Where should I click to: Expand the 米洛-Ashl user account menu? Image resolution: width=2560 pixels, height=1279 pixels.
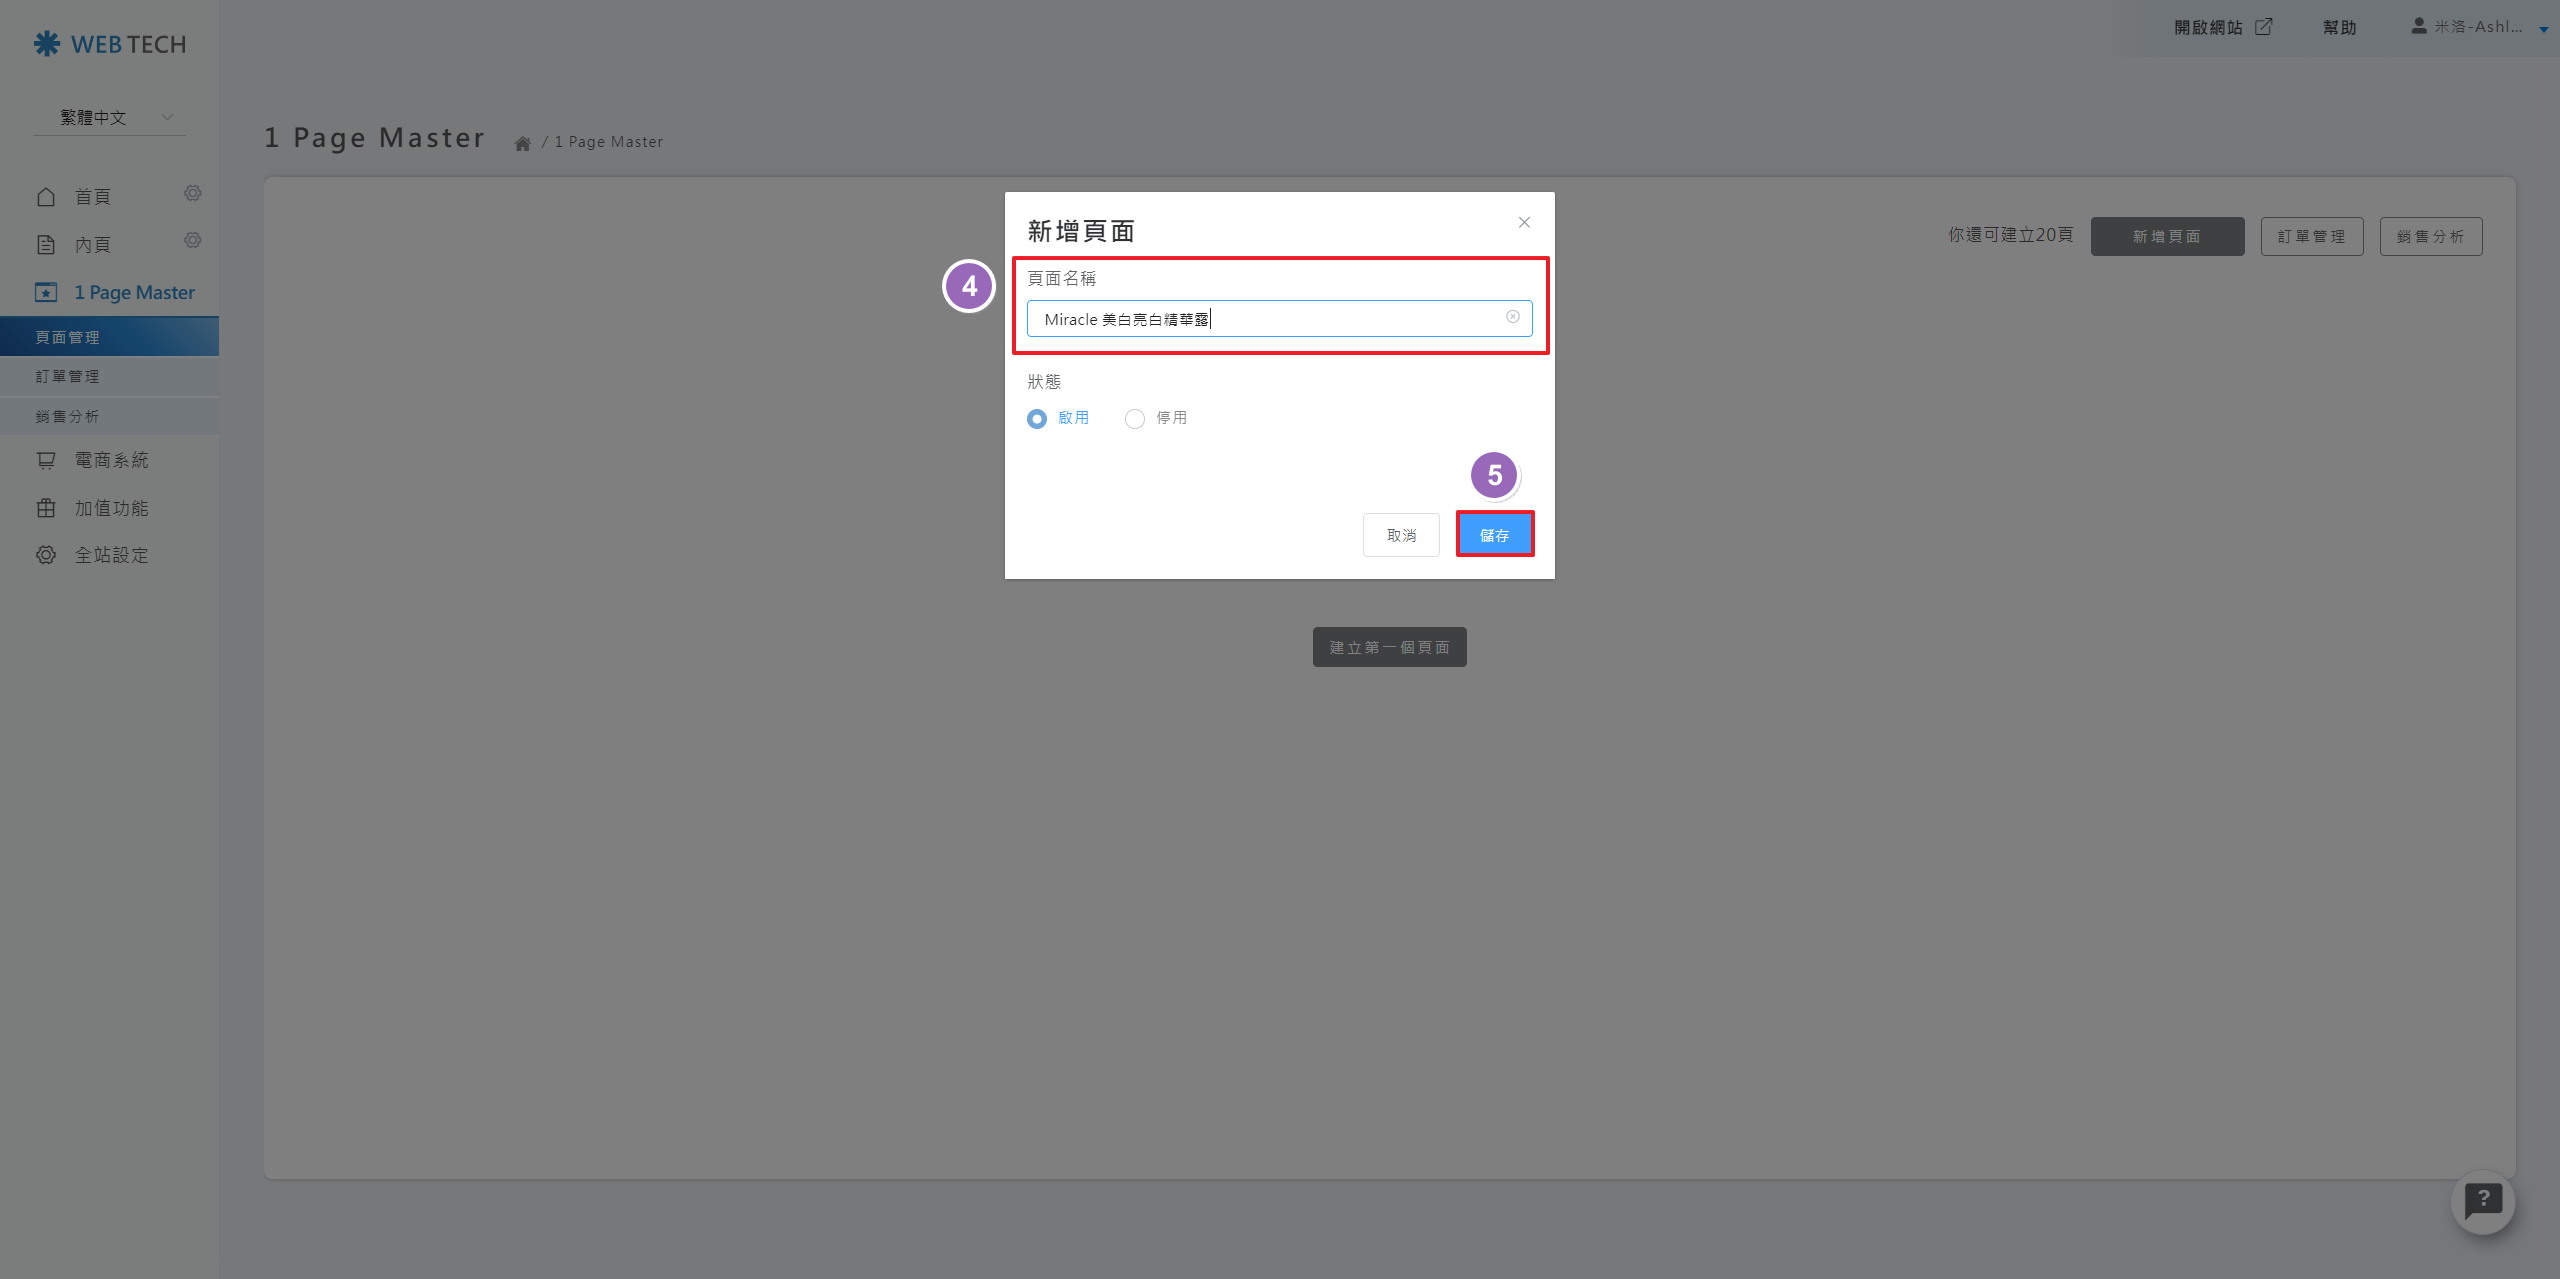(2478, 27)
